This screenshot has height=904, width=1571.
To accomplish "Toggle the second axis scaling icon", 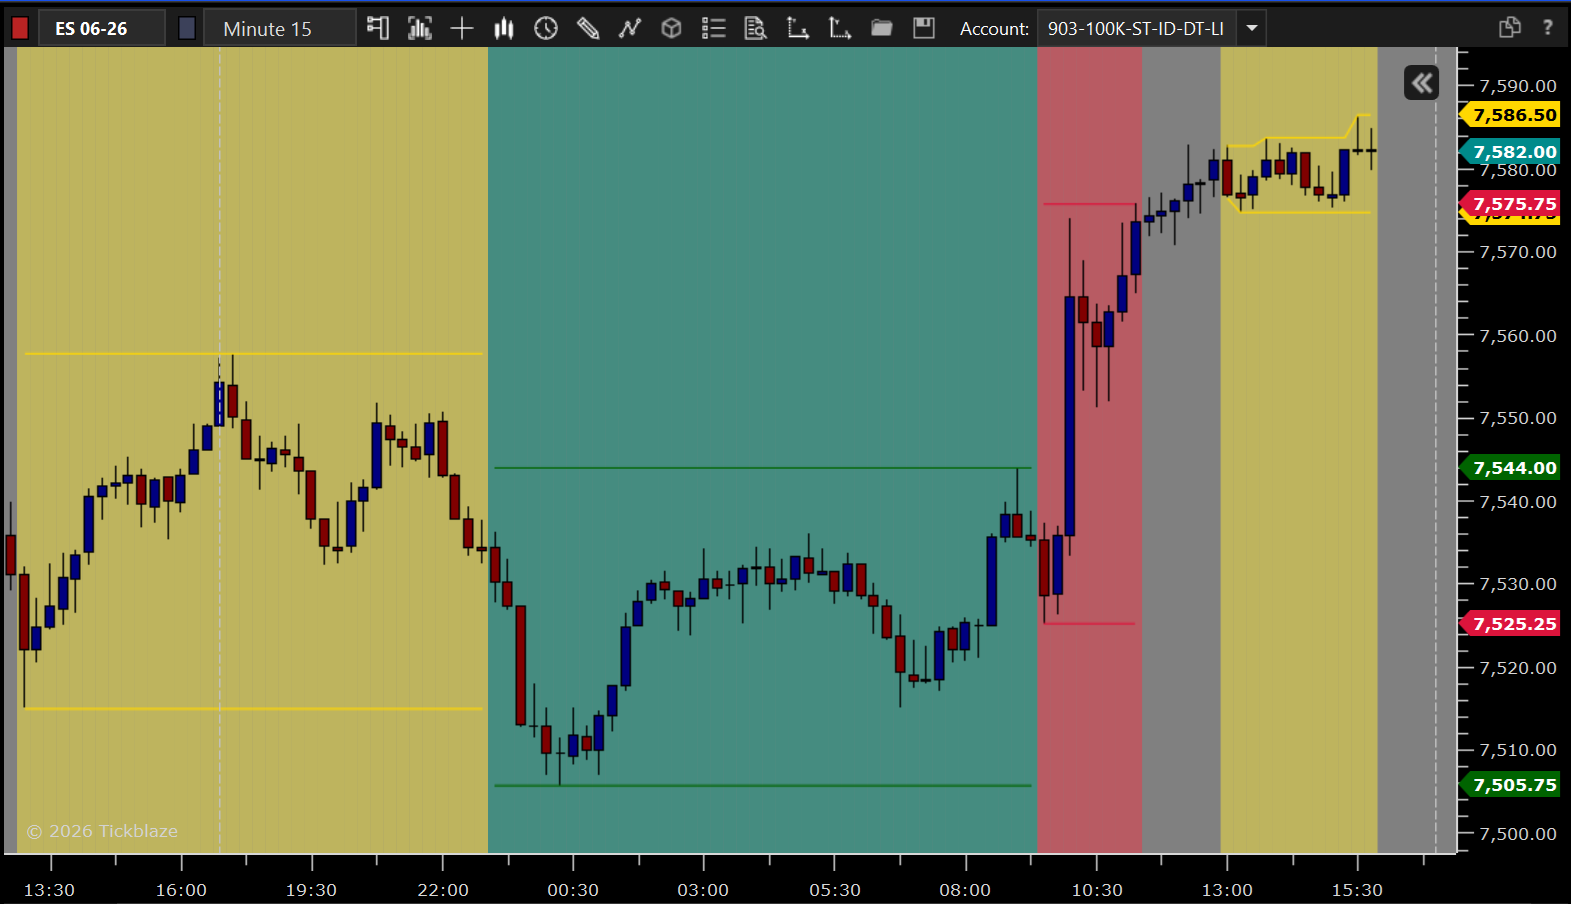I will pos(840,28).
